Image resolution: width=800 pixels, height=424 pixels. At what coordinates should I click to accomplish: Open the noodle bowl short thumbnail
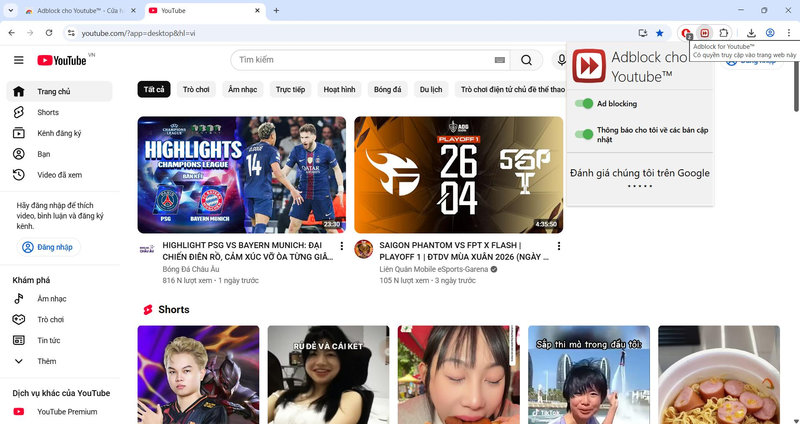tap(719, 375)
